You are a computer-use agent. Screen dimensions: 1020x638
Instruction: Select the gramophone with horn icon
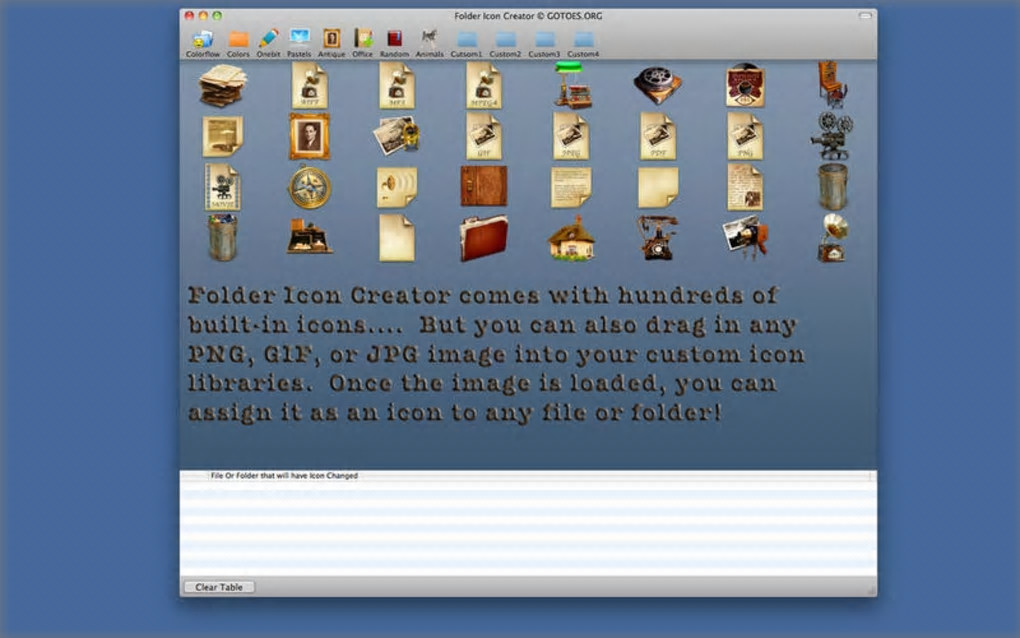coord(833,238)
